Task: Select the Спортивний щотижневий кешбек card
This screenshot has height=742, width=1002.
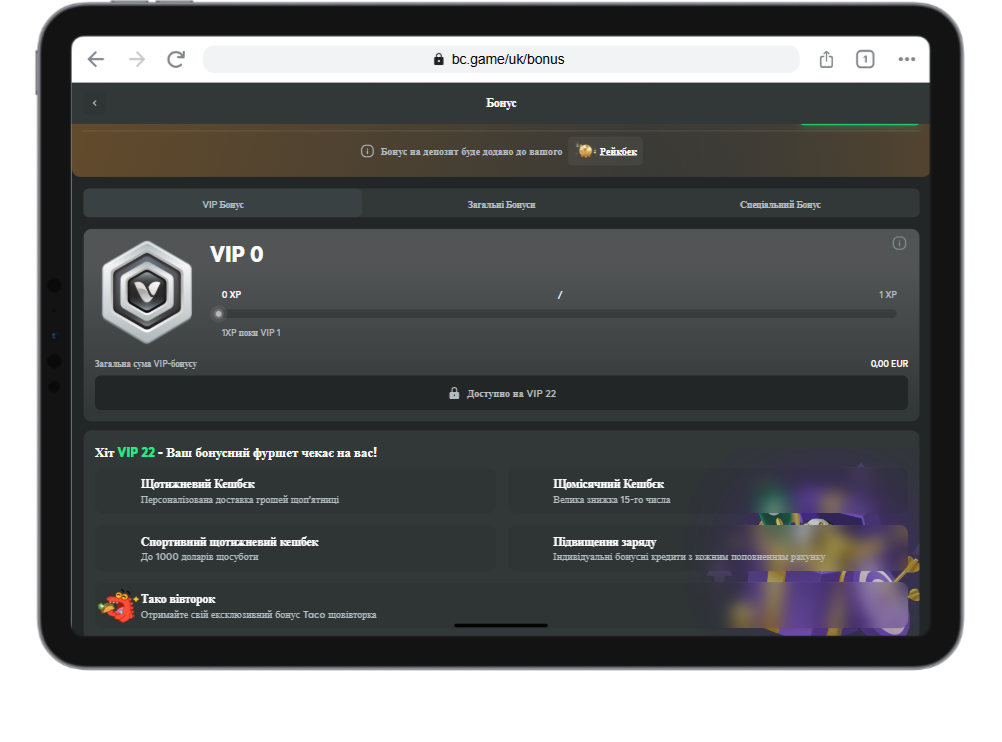Action: [295, 548]
